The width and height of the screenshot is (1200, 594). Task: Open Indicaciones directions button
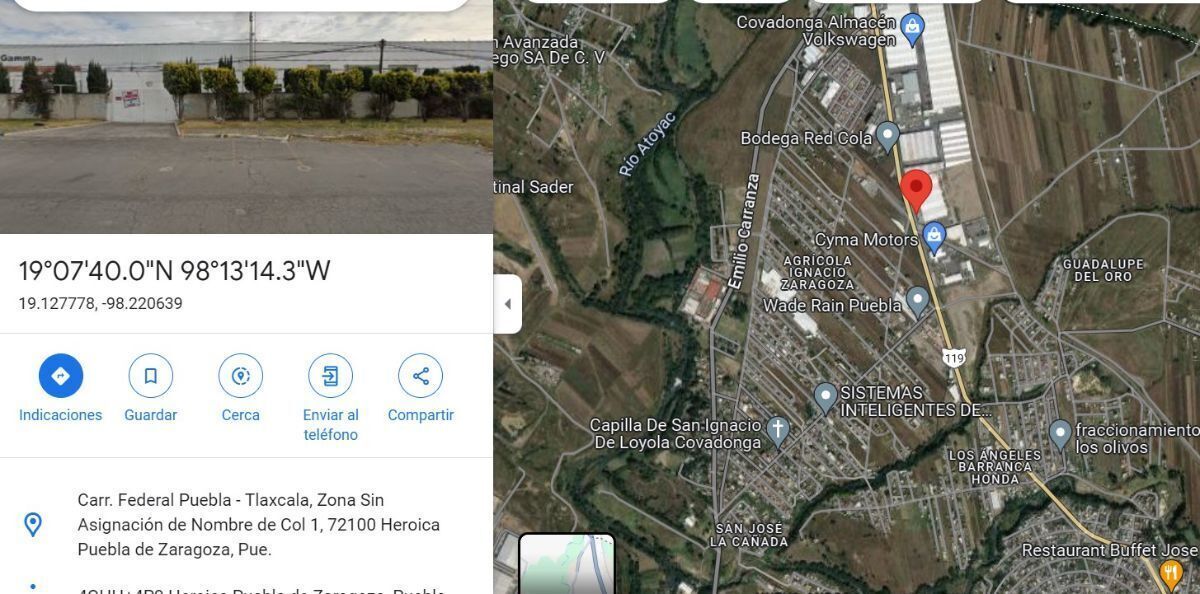click(61, 376)
